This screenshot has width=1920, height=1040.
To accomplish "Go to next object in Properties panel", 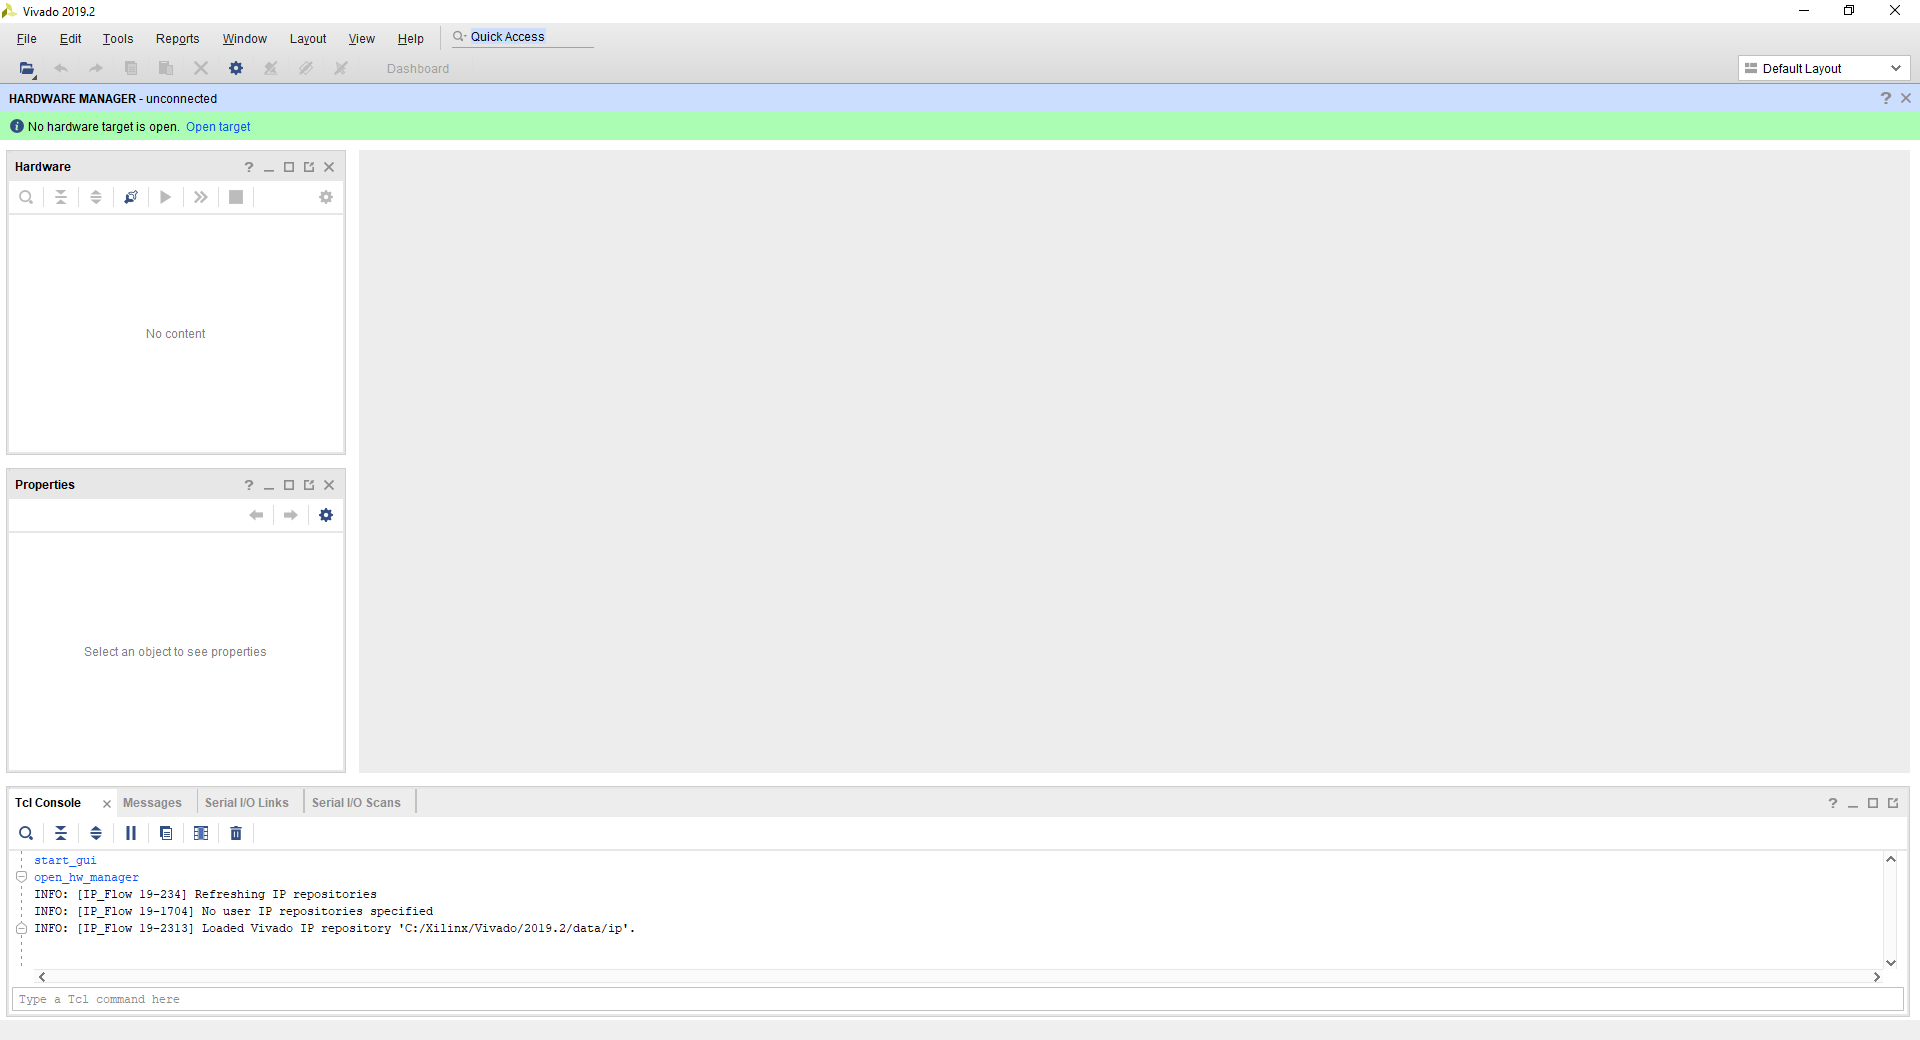I will [291, 515].
